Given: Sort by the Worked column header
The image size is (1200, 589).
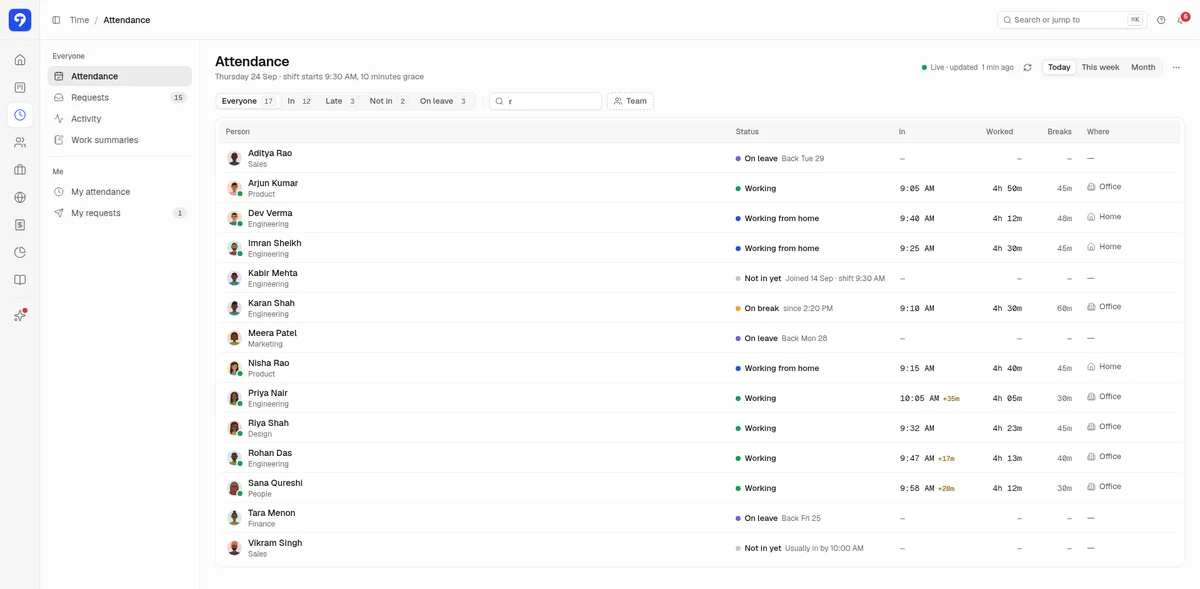Looking at the screenshot, I should [x=999, y=132].
